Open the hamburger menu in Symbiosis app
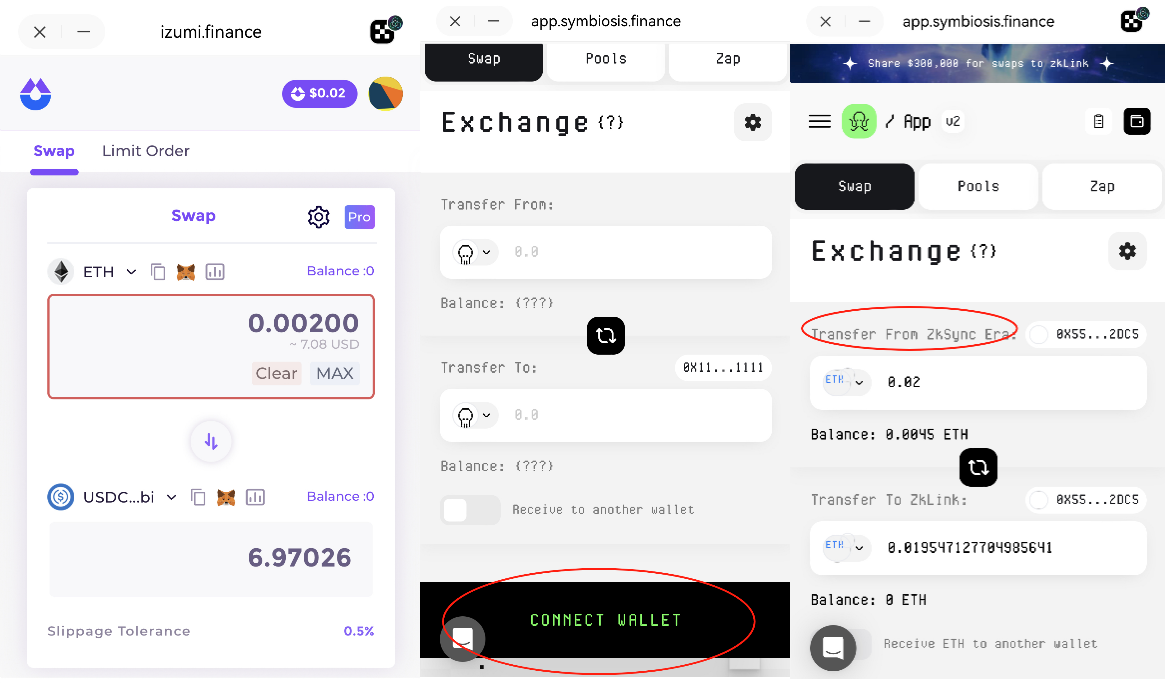Screen dimensions: 1165x683 coord(820,122)
